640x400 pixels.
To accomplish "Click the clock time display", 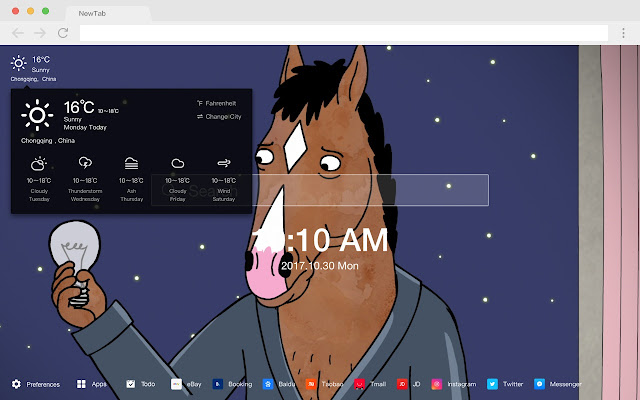I will click(x=320, y=240).
